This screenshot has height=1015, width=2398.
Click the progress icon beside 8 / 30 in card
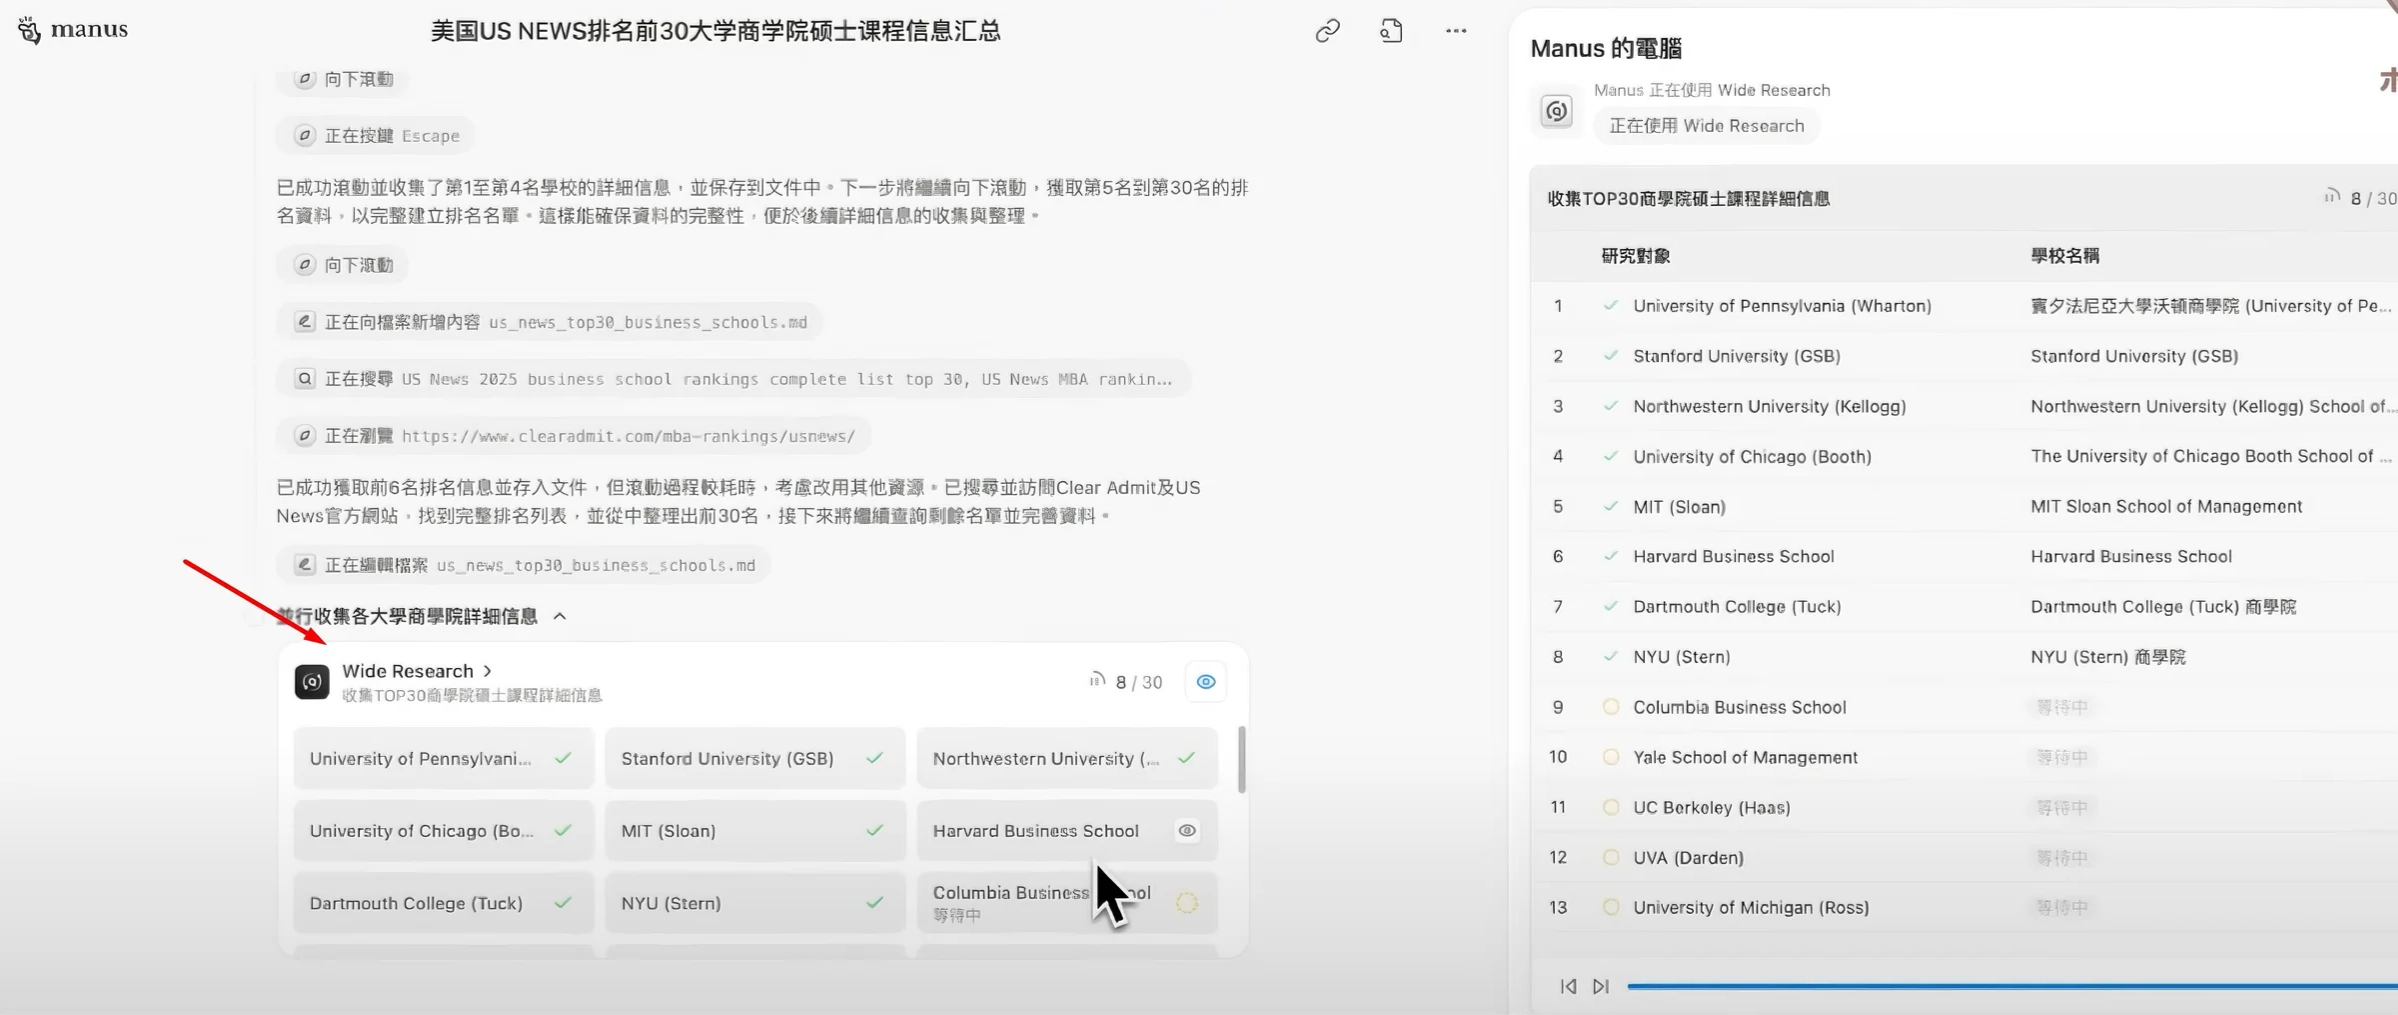click(x=1097, y=681)
